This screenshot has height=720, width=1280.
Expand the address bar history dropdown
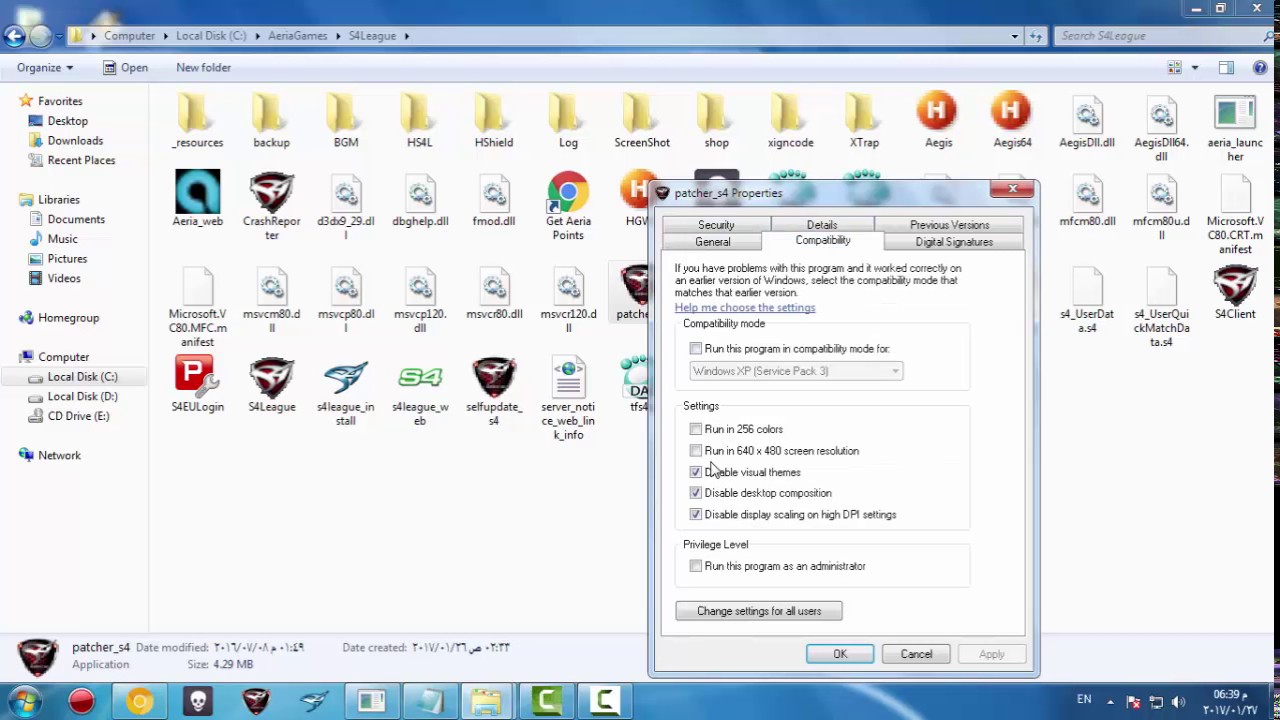tap(1014, 36)
